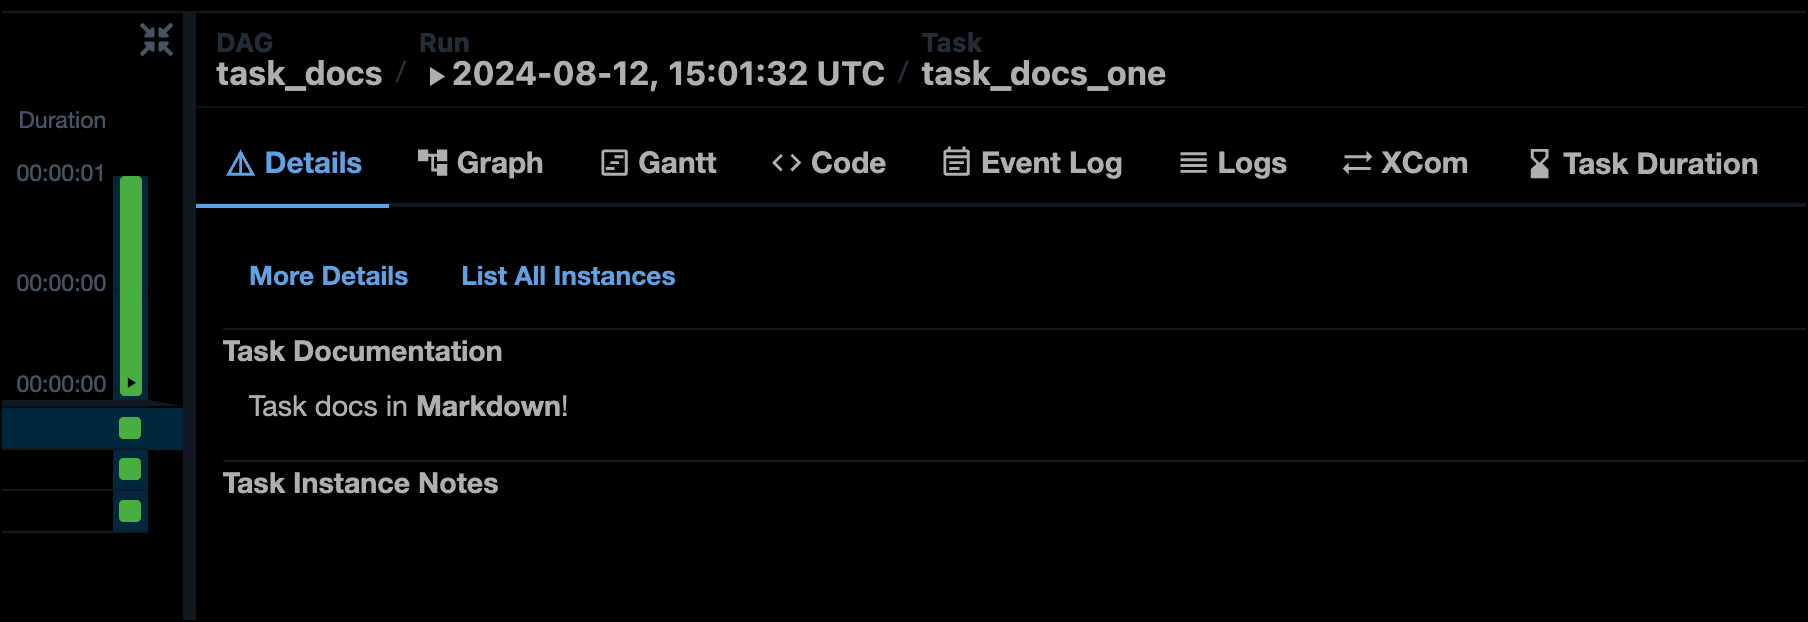
Task: Open the Event Log calendar icon
Action: (956, 162)
